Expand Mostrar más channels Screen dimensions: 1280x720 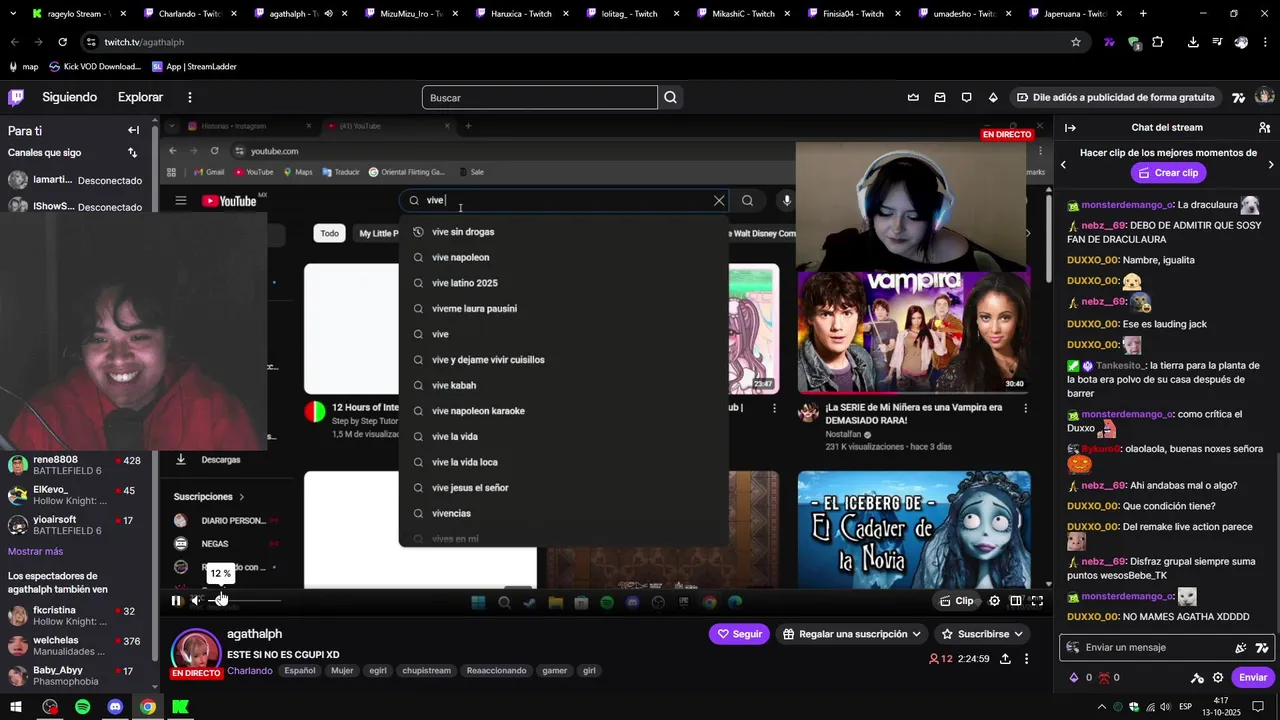pyautogui.click(x=35, y=551)
